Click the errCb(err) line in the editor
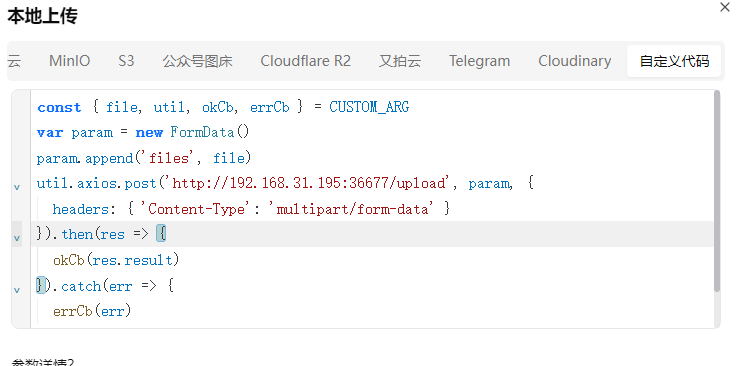741x366 pixels. point(92,311)
